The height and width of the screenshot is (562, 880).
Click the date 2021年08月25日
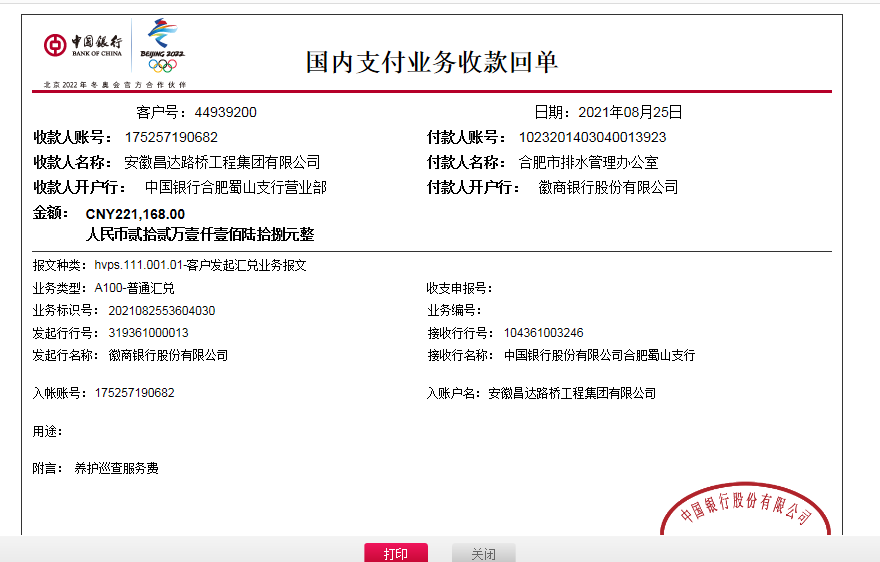coord(629,112)
